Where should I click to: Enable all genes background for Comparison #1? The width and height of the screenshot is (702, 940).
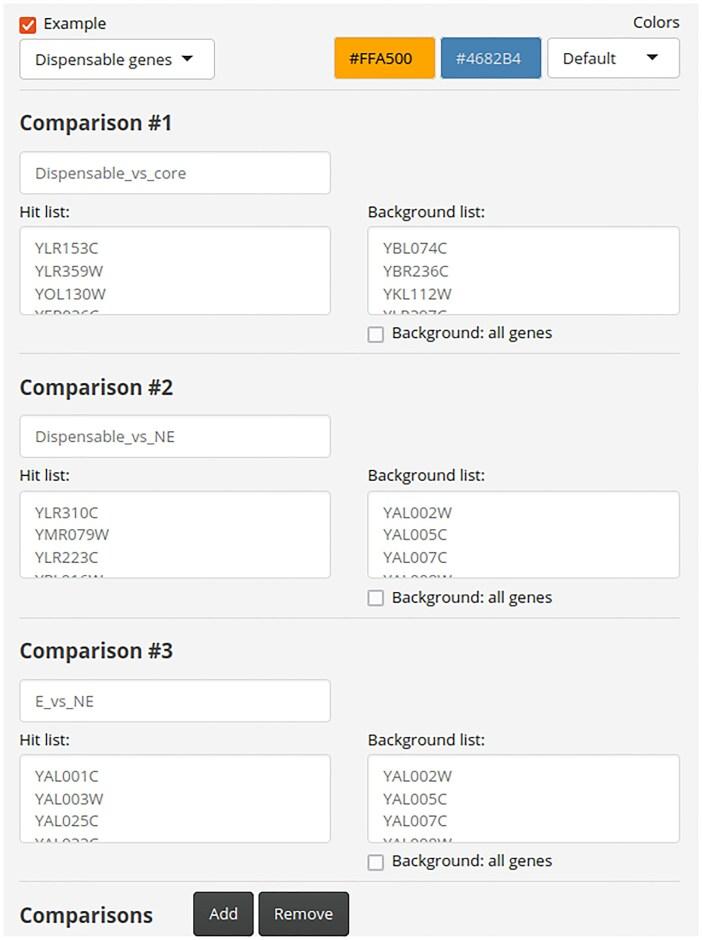click(376, 334)
